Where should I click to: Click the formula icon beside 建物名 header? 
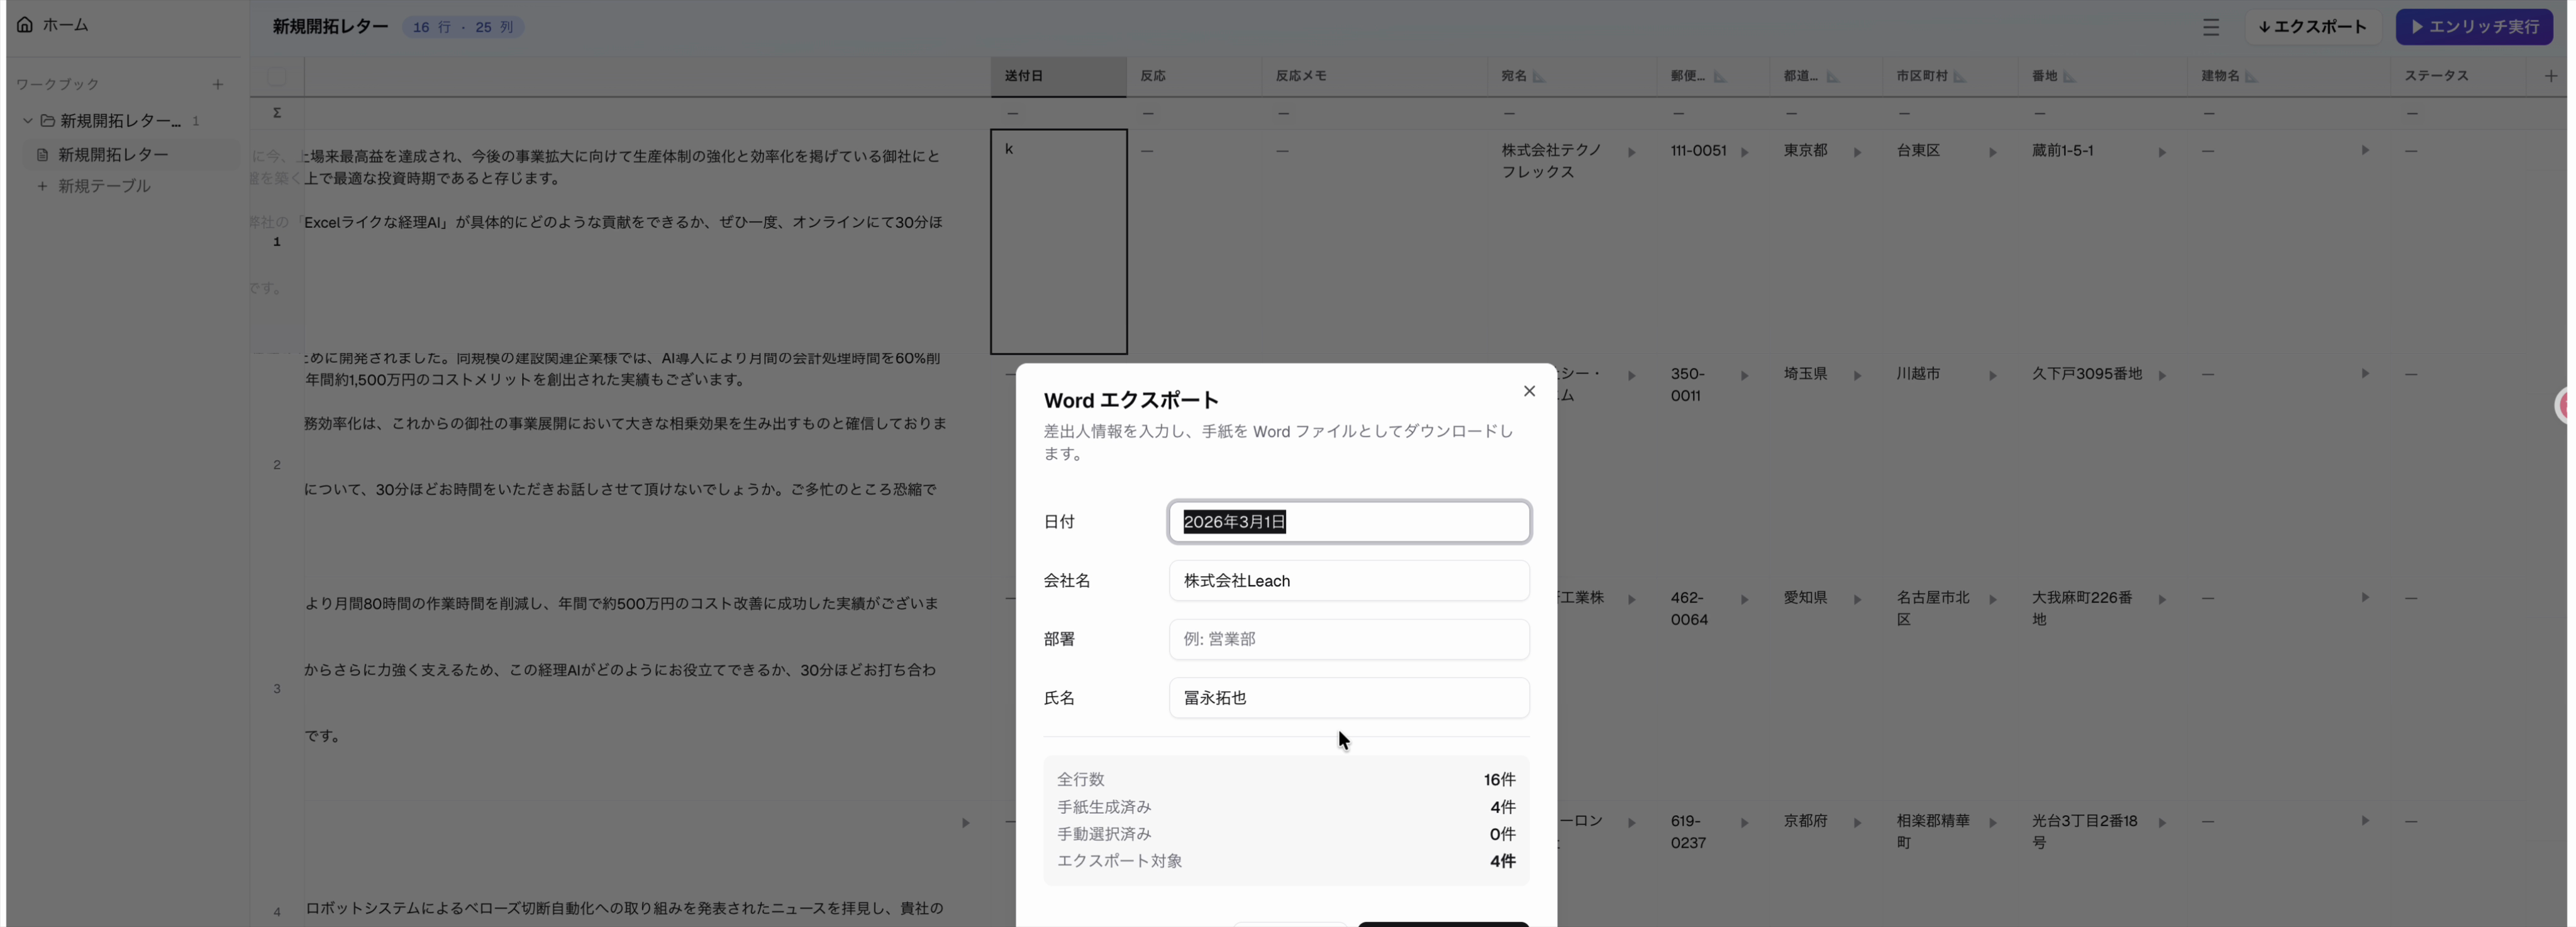point(2250,77)
